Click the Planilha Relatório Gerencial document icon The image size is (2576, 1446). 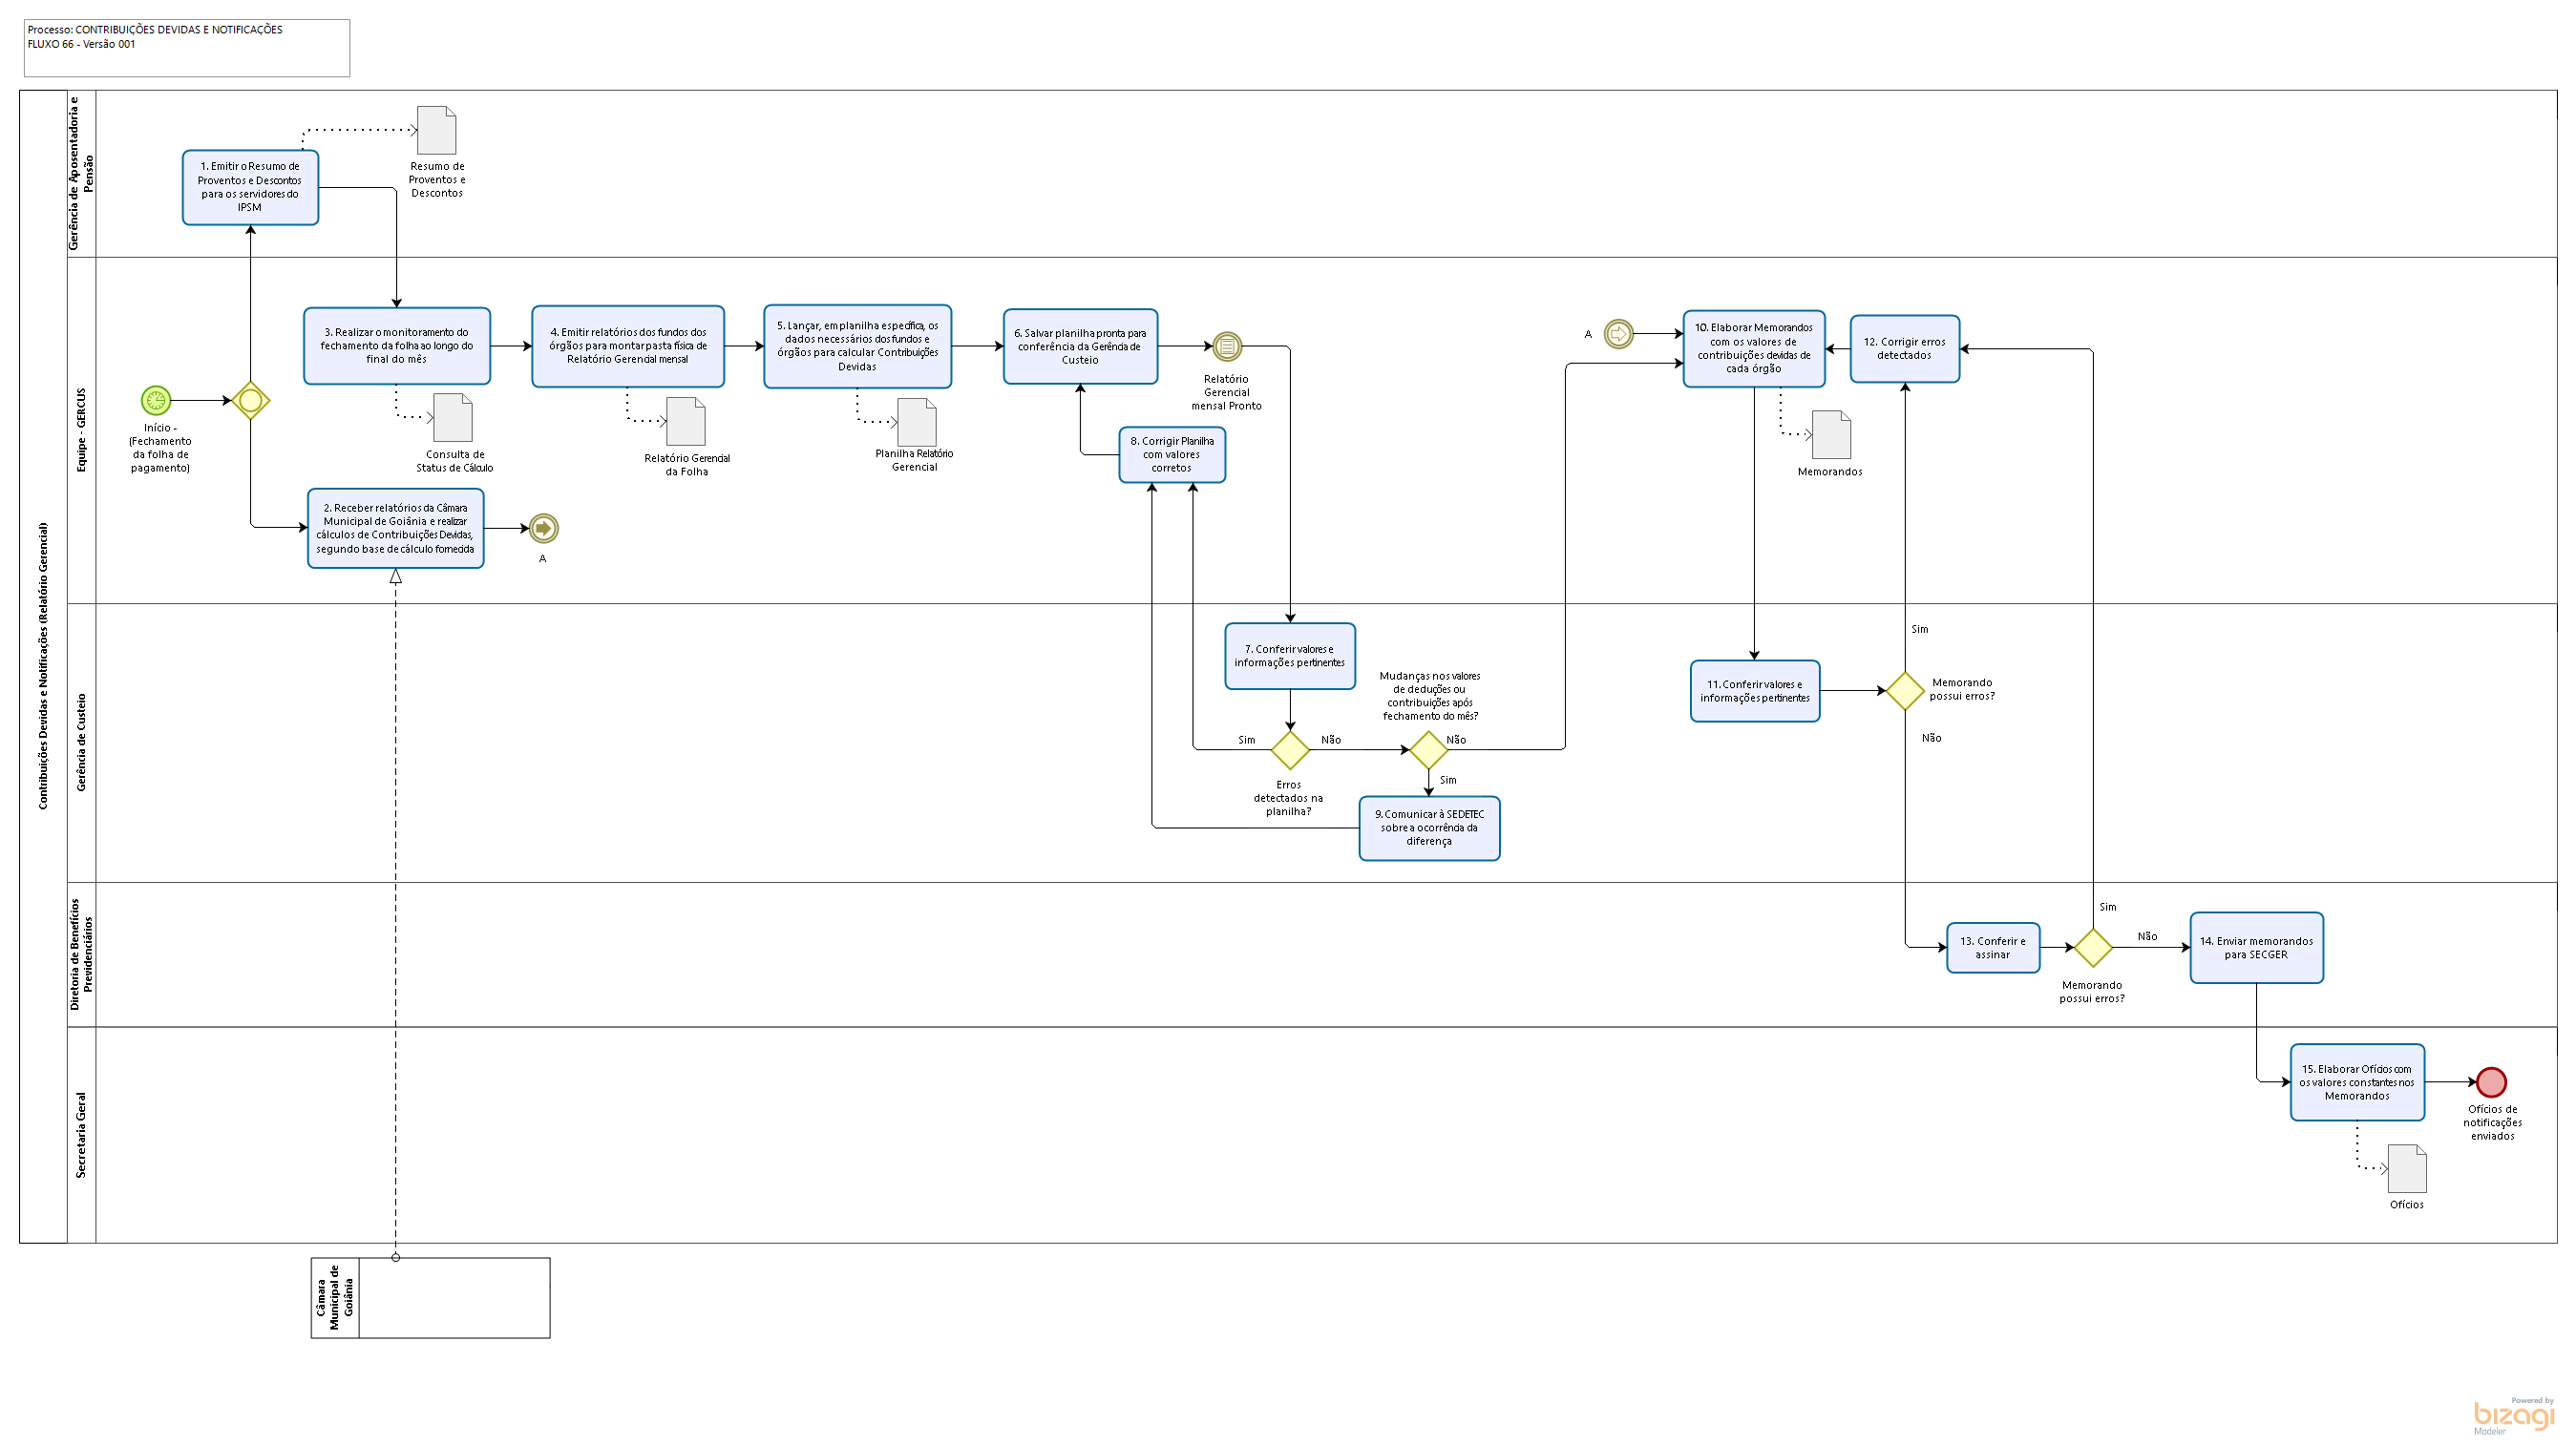pyautogui.click(x=916, y=423)
